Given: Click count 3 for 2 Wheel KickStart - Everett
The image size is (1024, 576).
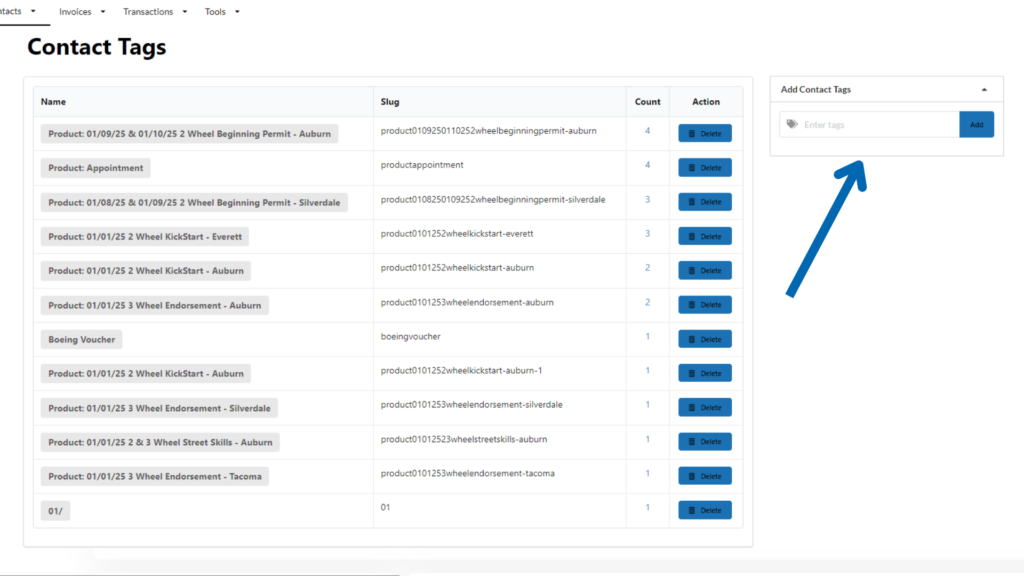Looking at the screenshot, I should click(647, 233).
